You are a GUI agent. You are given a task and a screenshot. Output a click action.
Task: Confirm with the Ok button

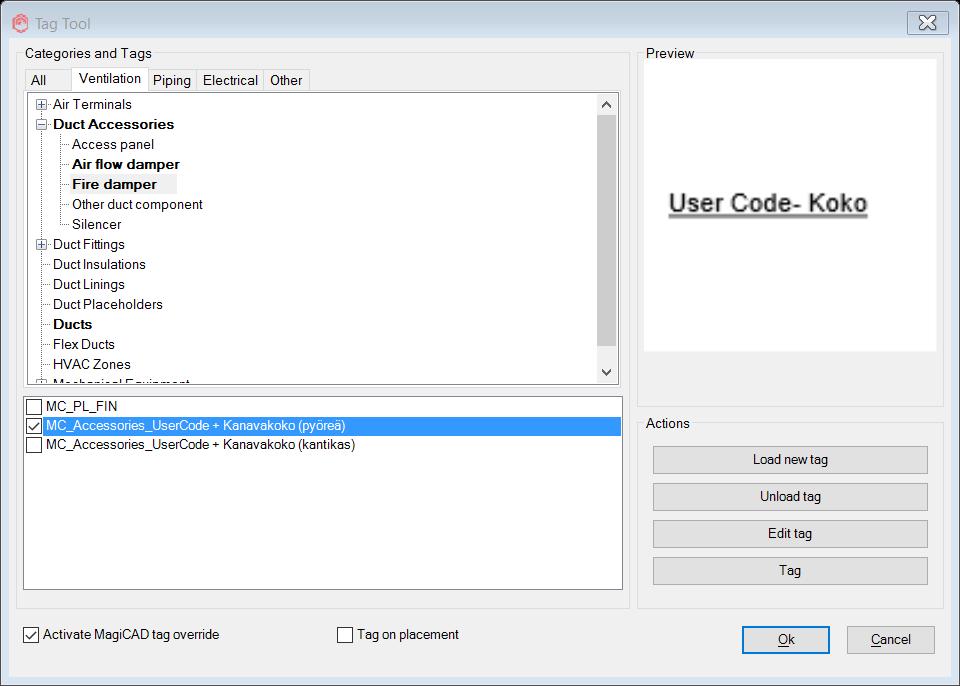[786, 640]
